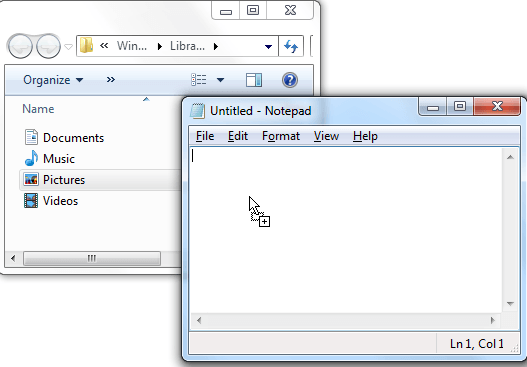Select the Videos library
The image size is (527, 367).
[x=60, y=201]
